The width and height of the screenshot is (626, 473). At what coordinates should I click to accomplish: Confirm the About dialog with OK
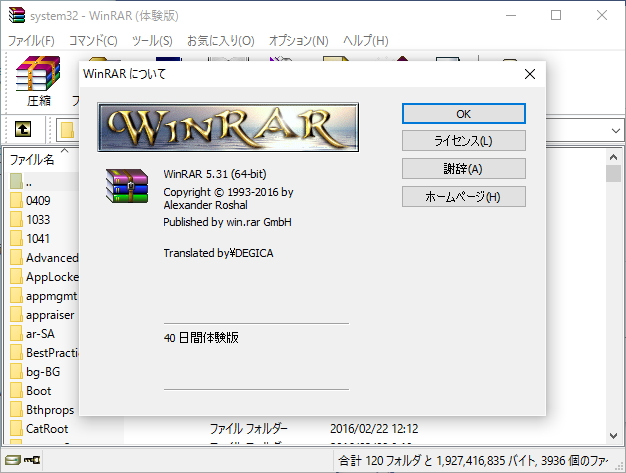464,114
